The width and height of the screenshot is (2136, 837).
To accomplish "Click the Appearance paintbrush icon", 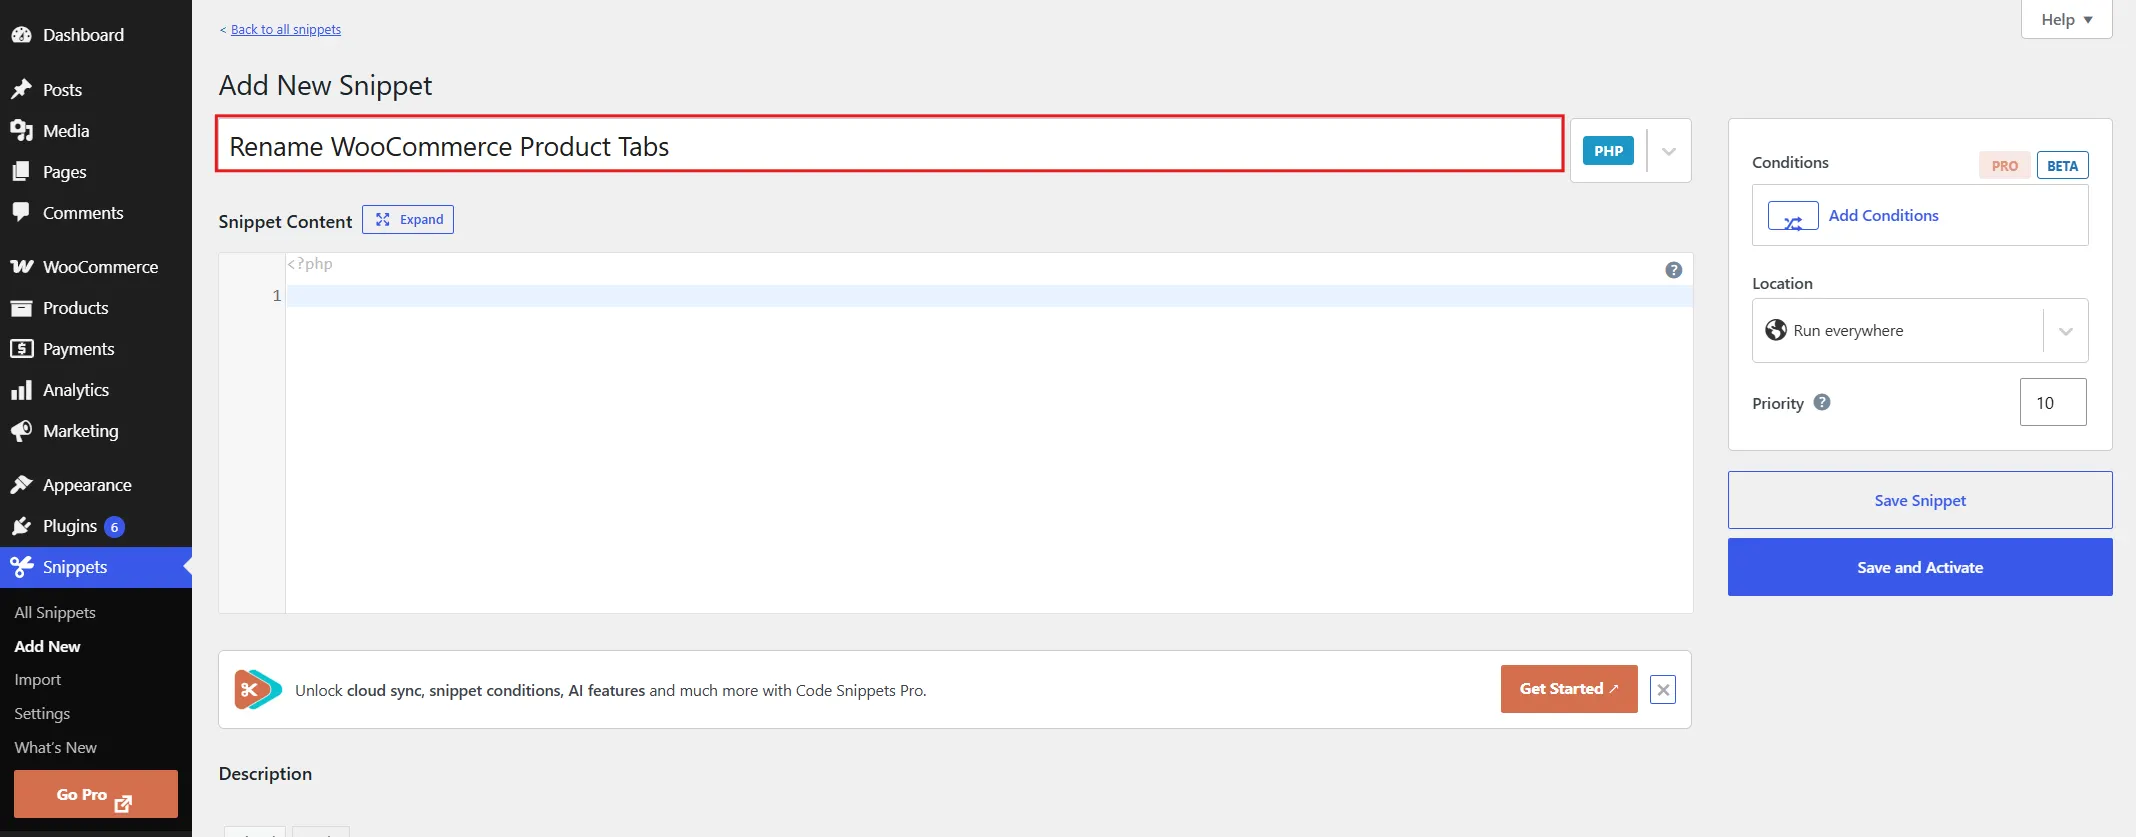I will (21, 485).
